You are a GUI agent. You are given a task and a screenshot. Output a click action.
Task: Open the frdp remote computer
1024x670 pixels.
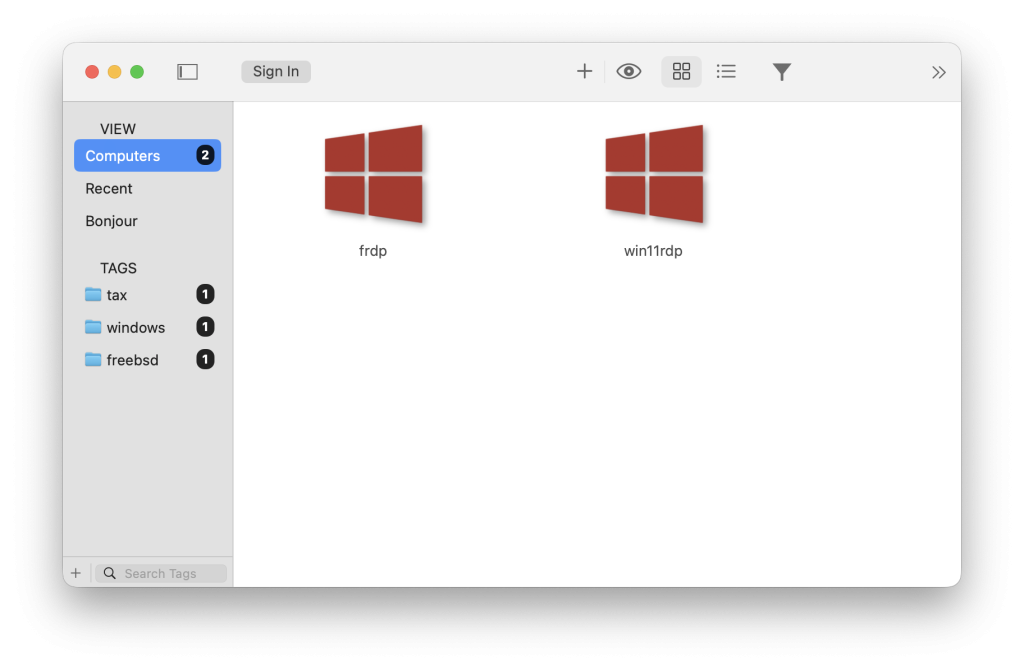point(372,175)
